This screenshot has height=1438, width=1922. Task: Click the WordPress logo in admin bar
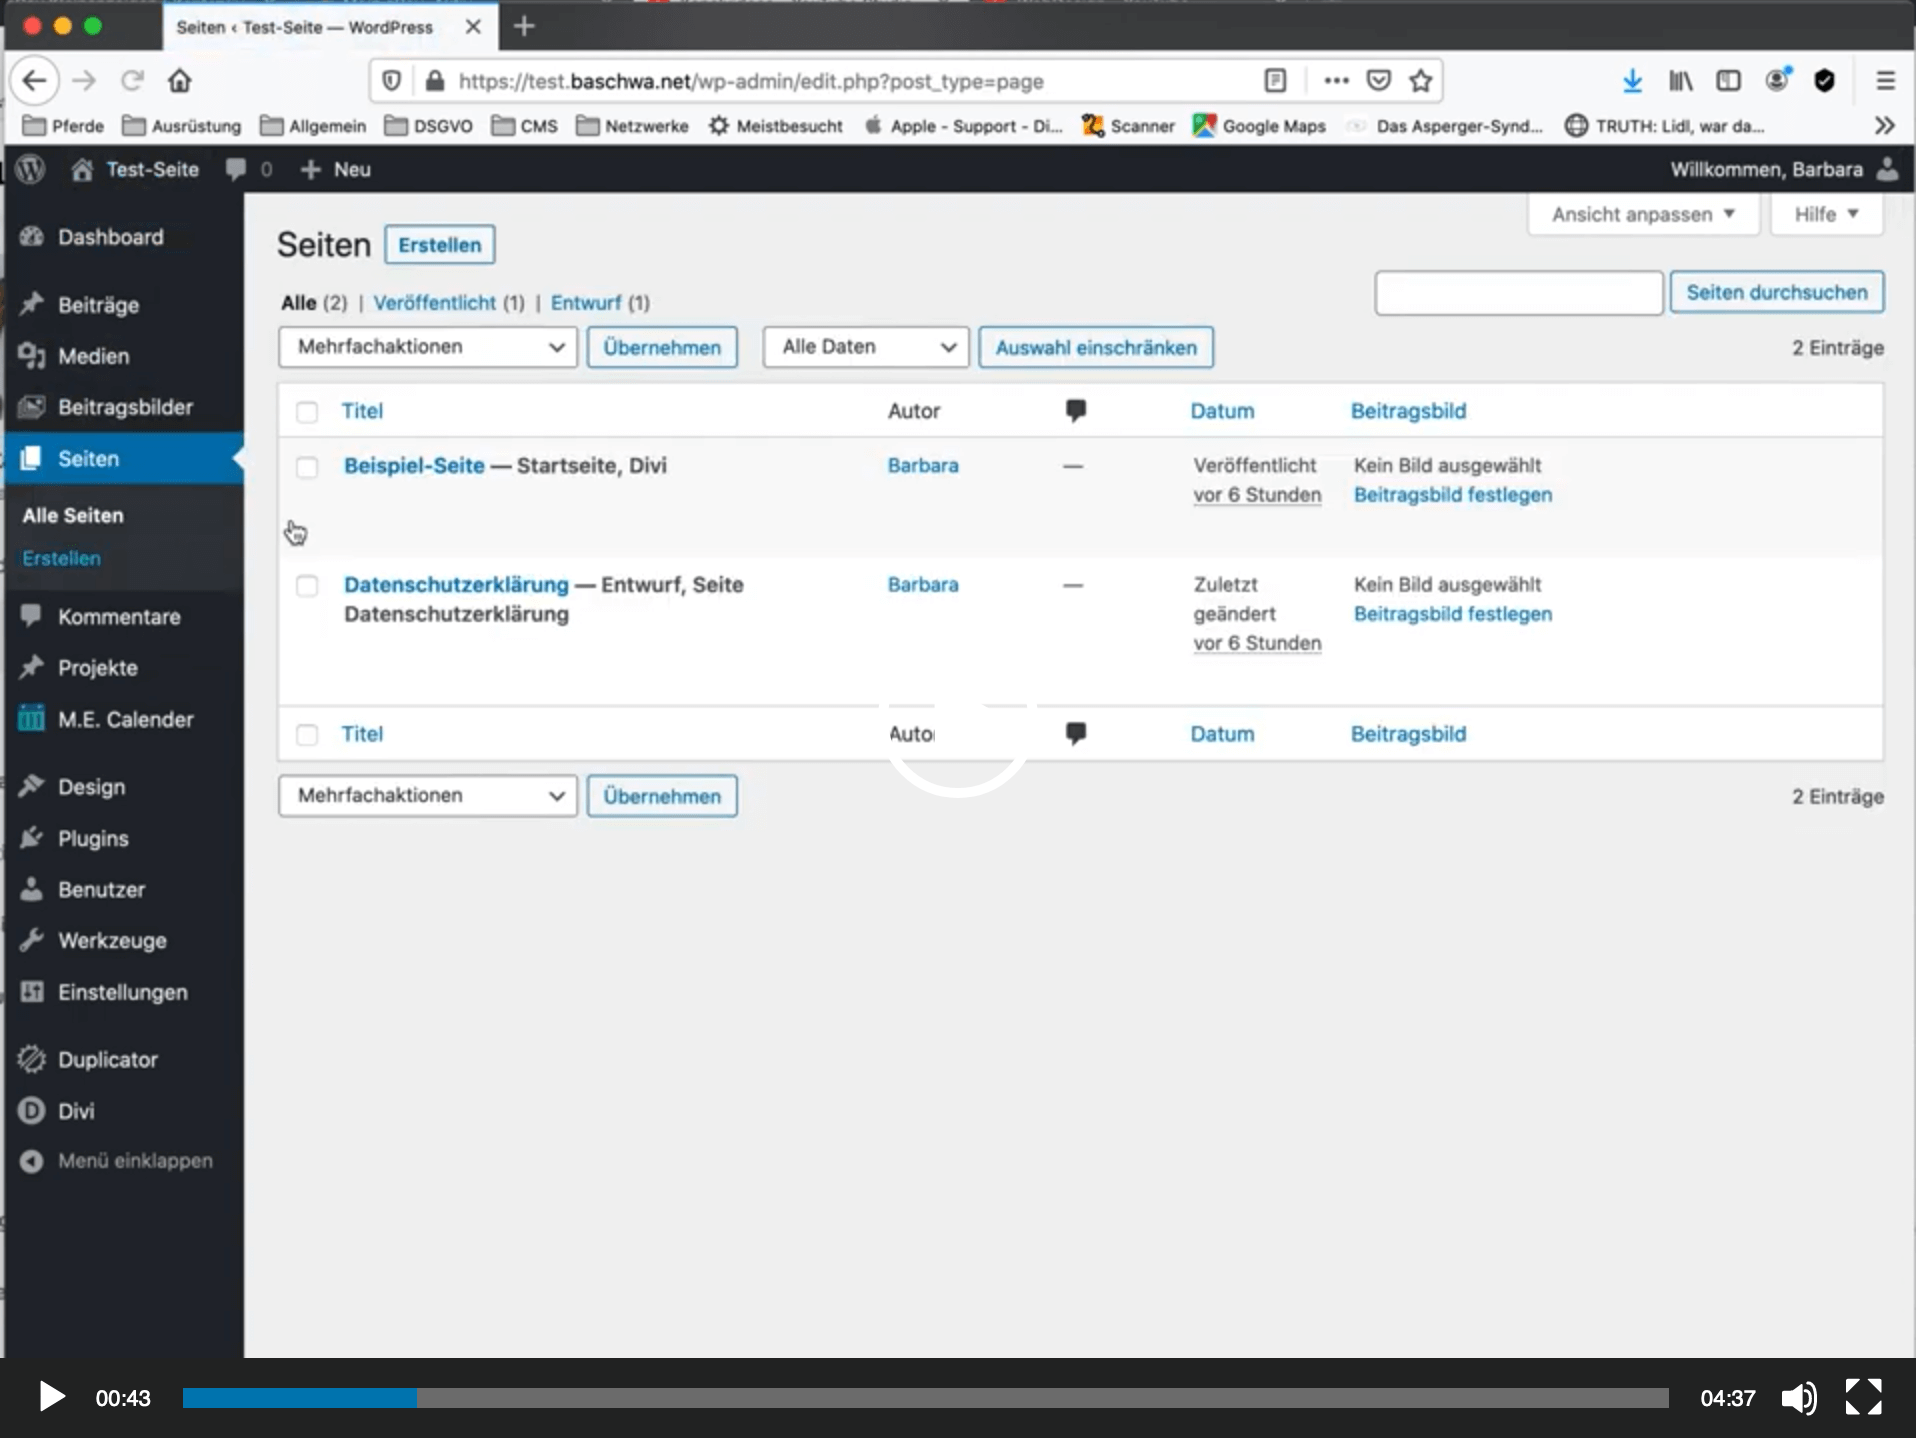pos(30,169)
